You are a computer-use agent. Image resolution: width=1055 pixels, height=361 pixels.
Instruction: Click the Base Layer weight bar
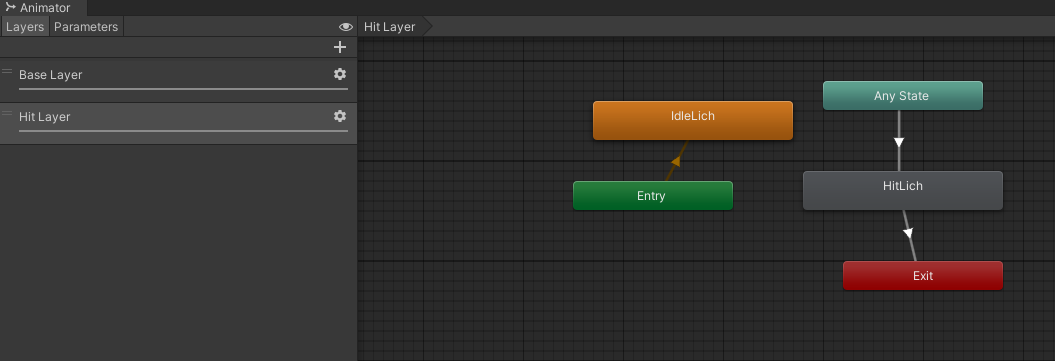(183, 88)
